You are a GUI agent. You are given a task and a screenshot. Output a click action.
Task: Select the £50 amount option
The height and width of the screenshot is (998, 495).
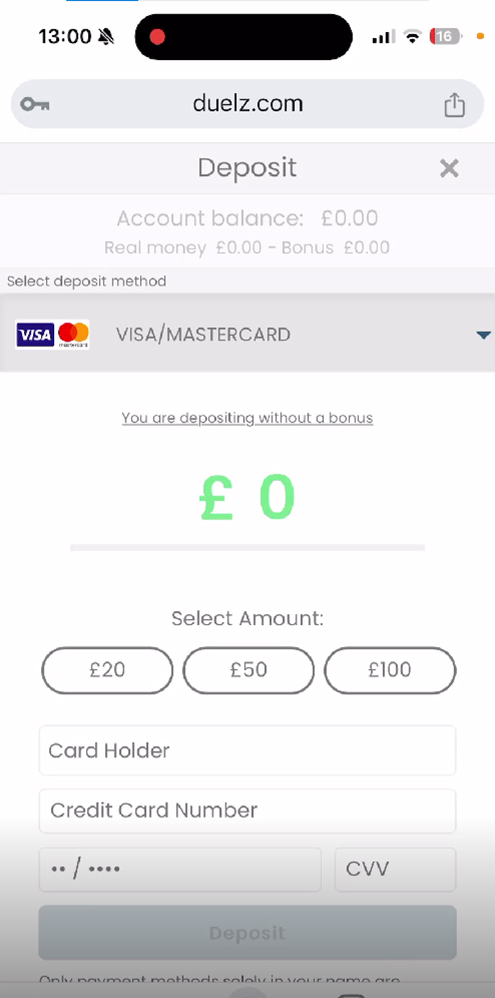coord(249,670)
